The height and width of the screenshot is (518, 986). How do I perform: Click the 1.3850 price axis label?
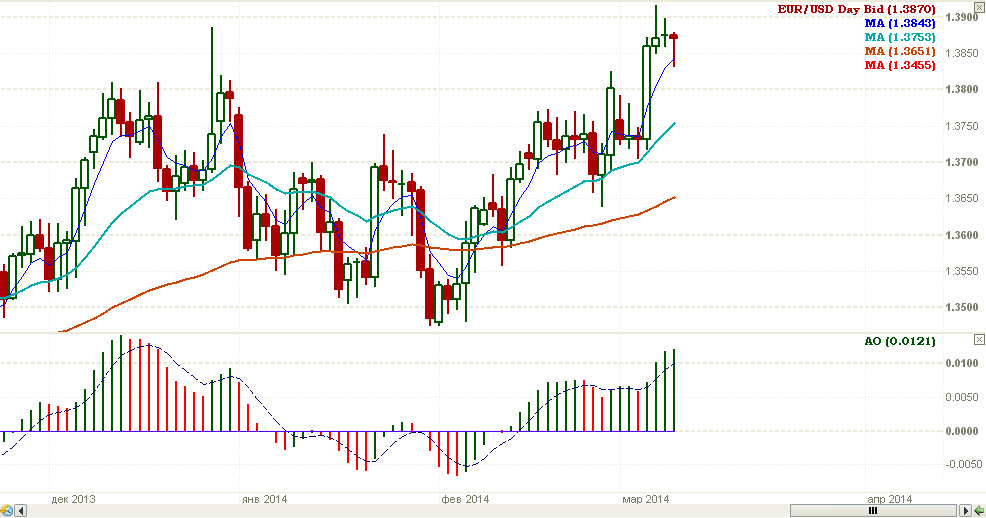962,53
